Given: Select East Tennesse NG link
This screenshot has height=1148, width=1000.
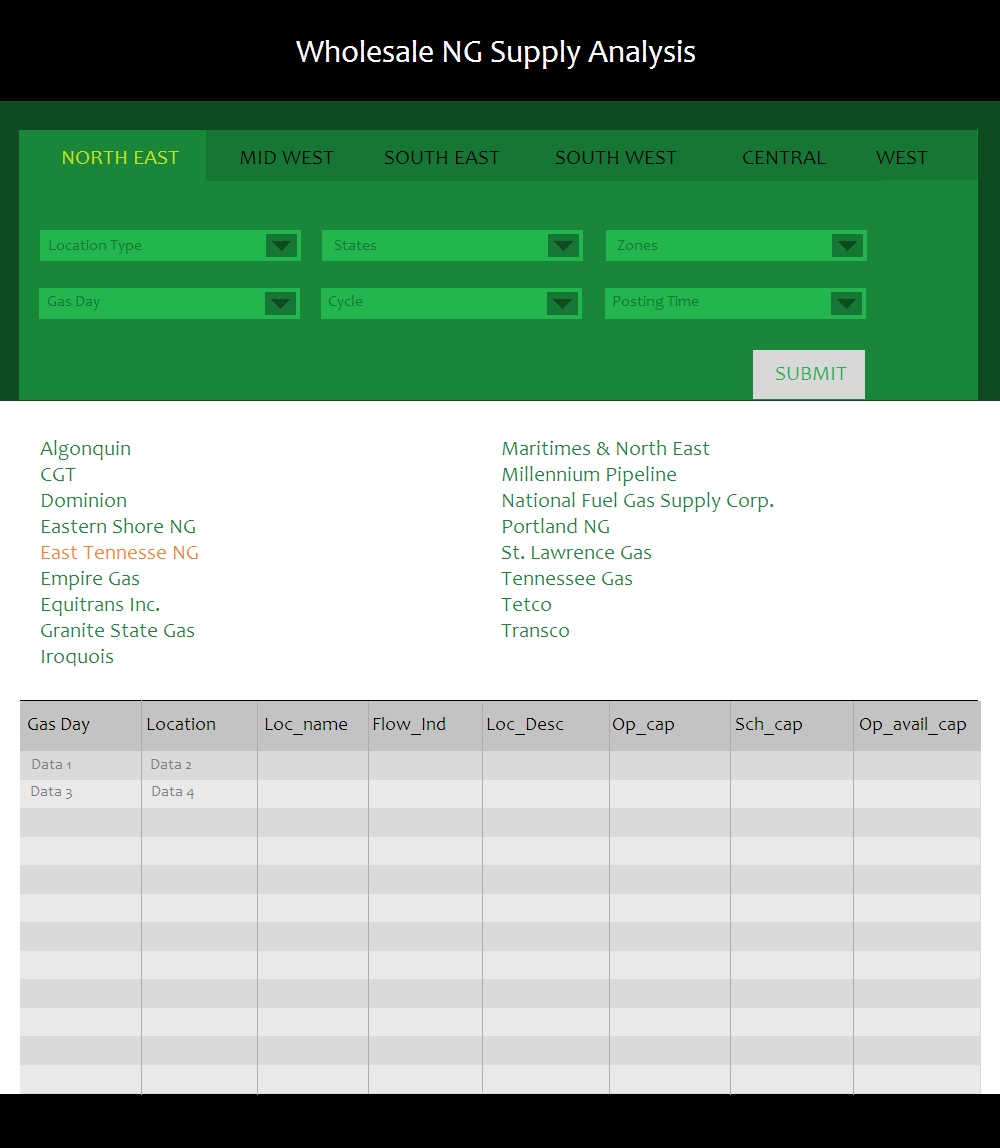Looking at the screenshot, I should (x=119, y=553).
